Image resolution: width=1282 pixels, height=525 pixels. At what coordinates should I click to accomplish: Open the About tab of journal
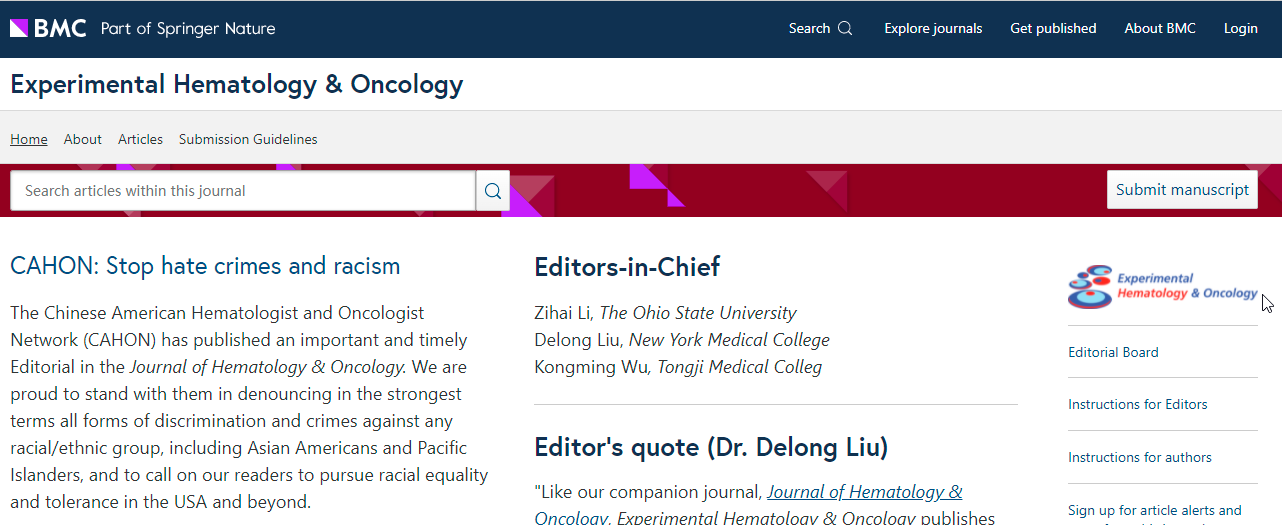[x=83, y=139]
